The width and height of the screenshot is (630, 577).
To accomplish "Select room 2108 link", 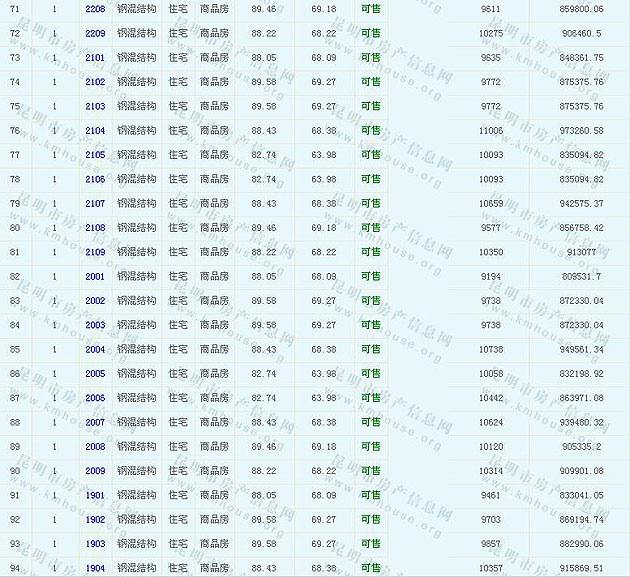I will point(95,228).
